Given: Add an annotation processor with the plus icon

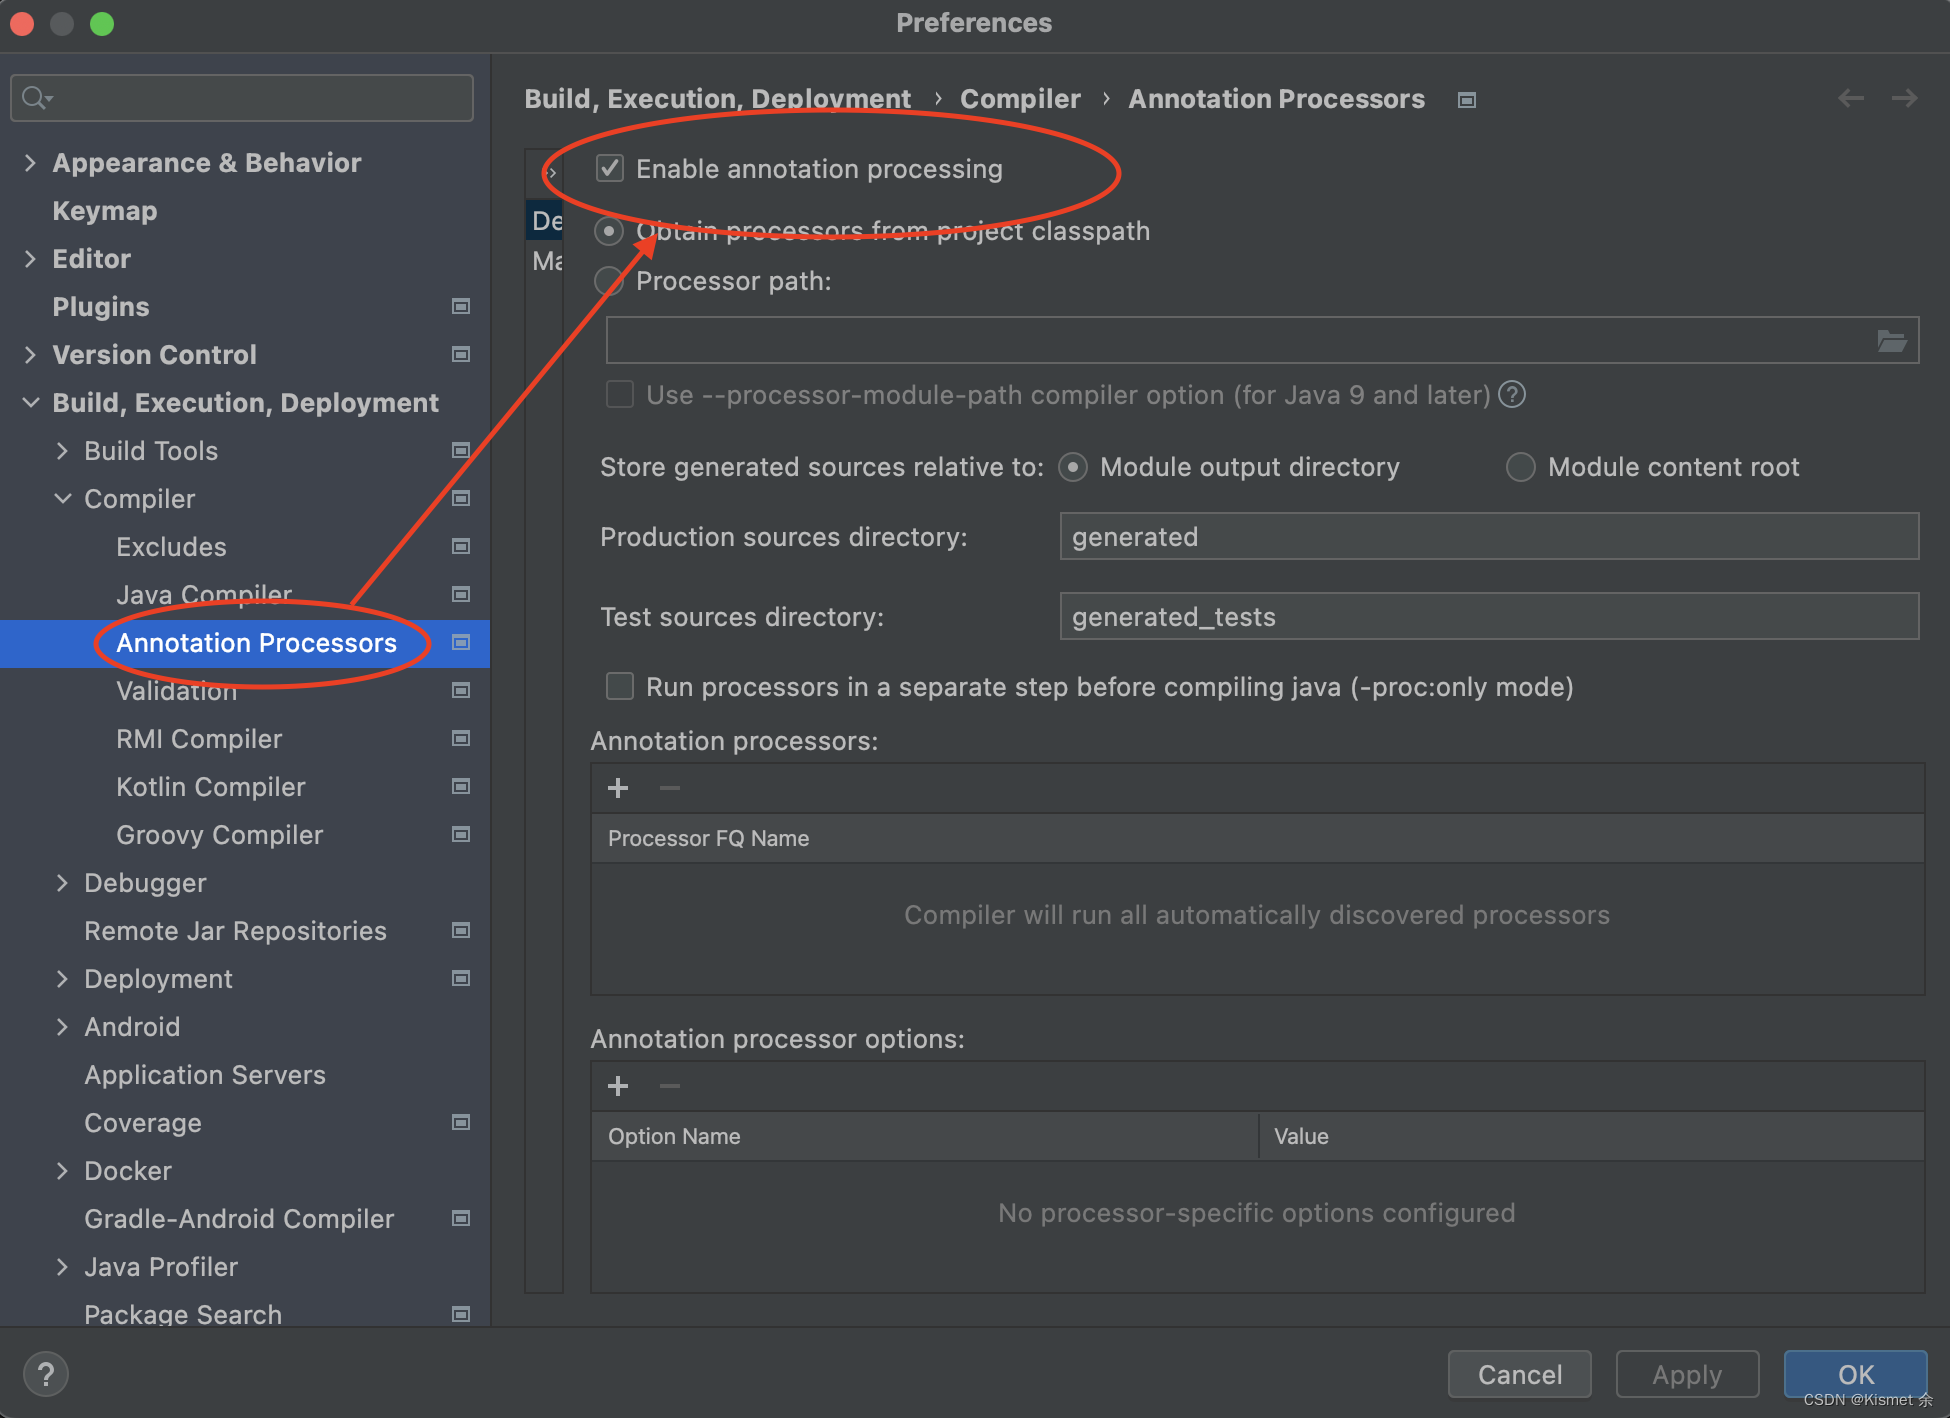Looking at the screenshot, I should (617, 788).
